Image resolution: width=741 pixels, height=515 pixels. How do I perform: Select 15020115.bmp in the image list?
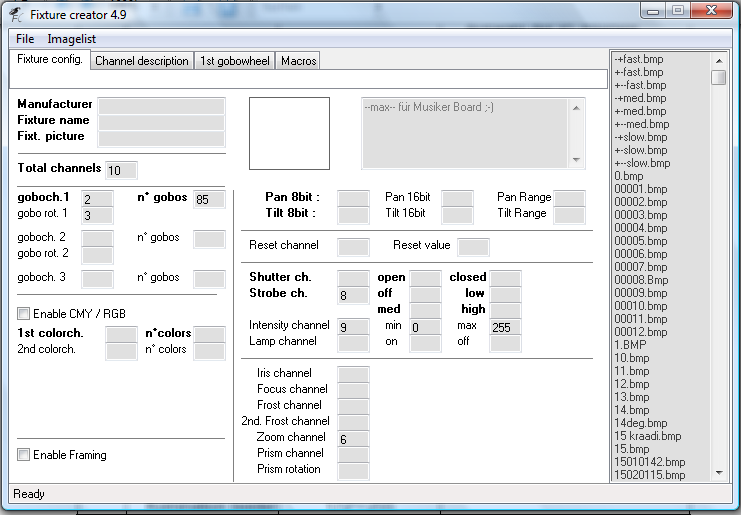pos(649,474)
